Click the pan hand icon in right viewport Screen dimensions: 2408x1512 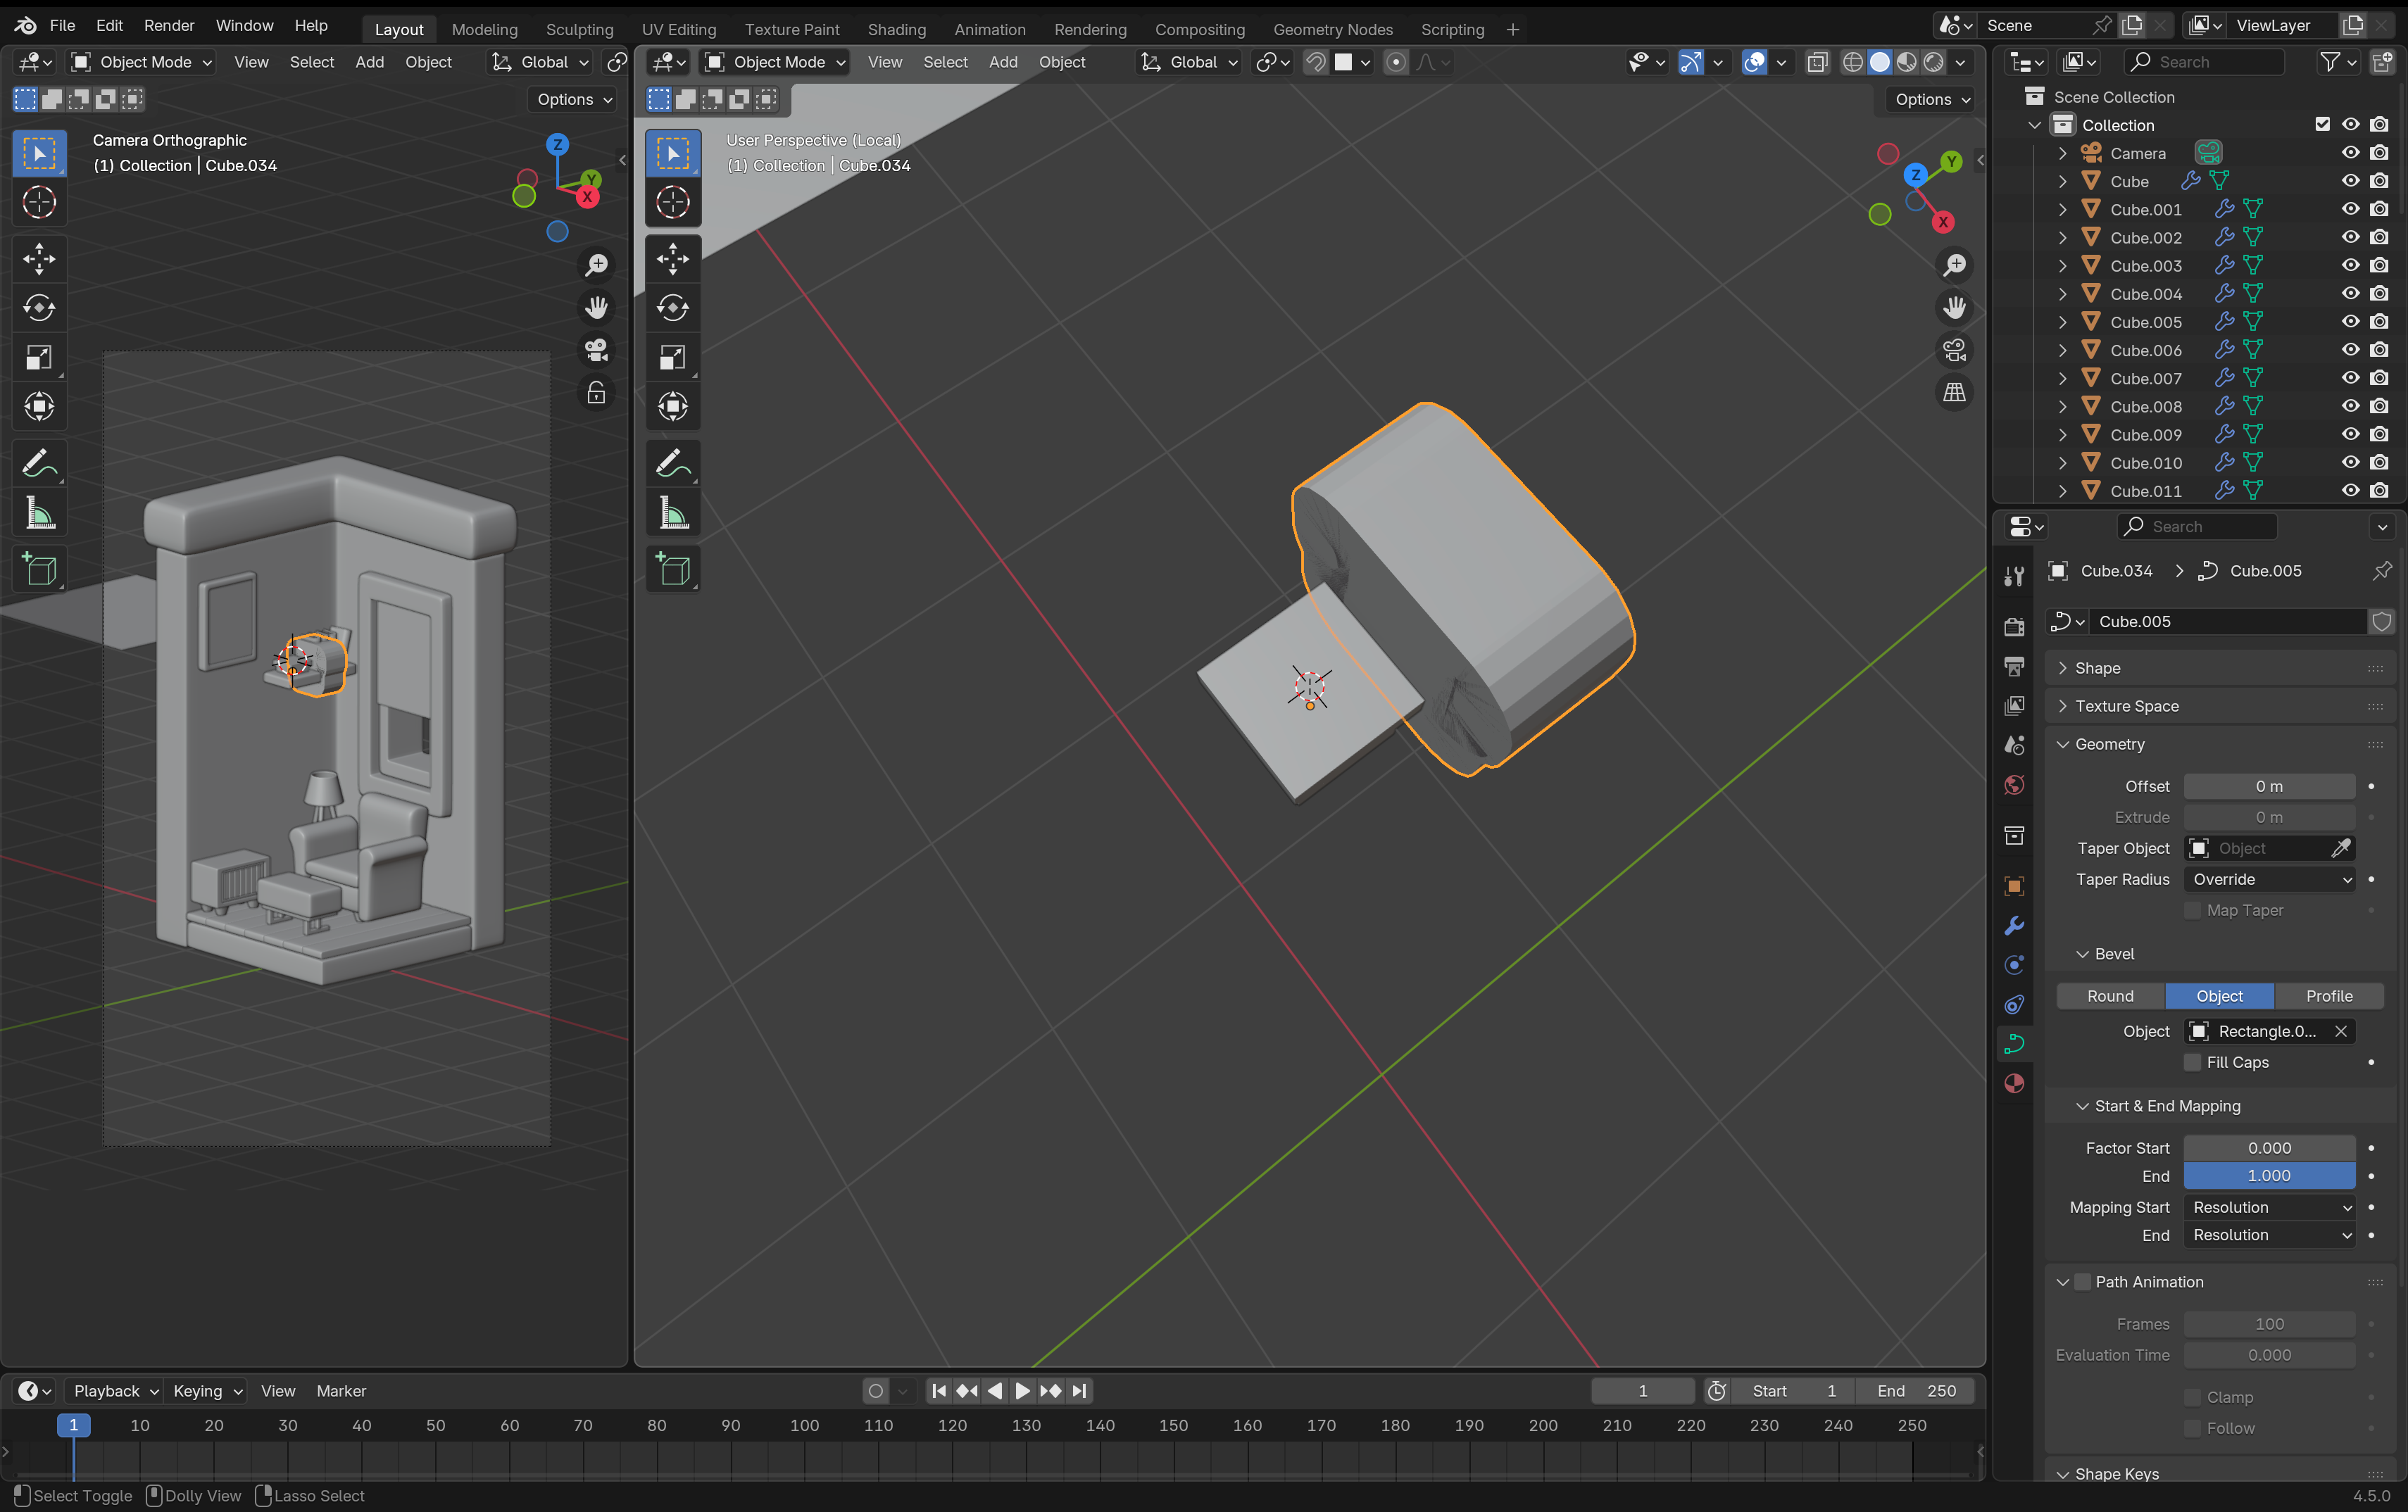point(1954,307)
